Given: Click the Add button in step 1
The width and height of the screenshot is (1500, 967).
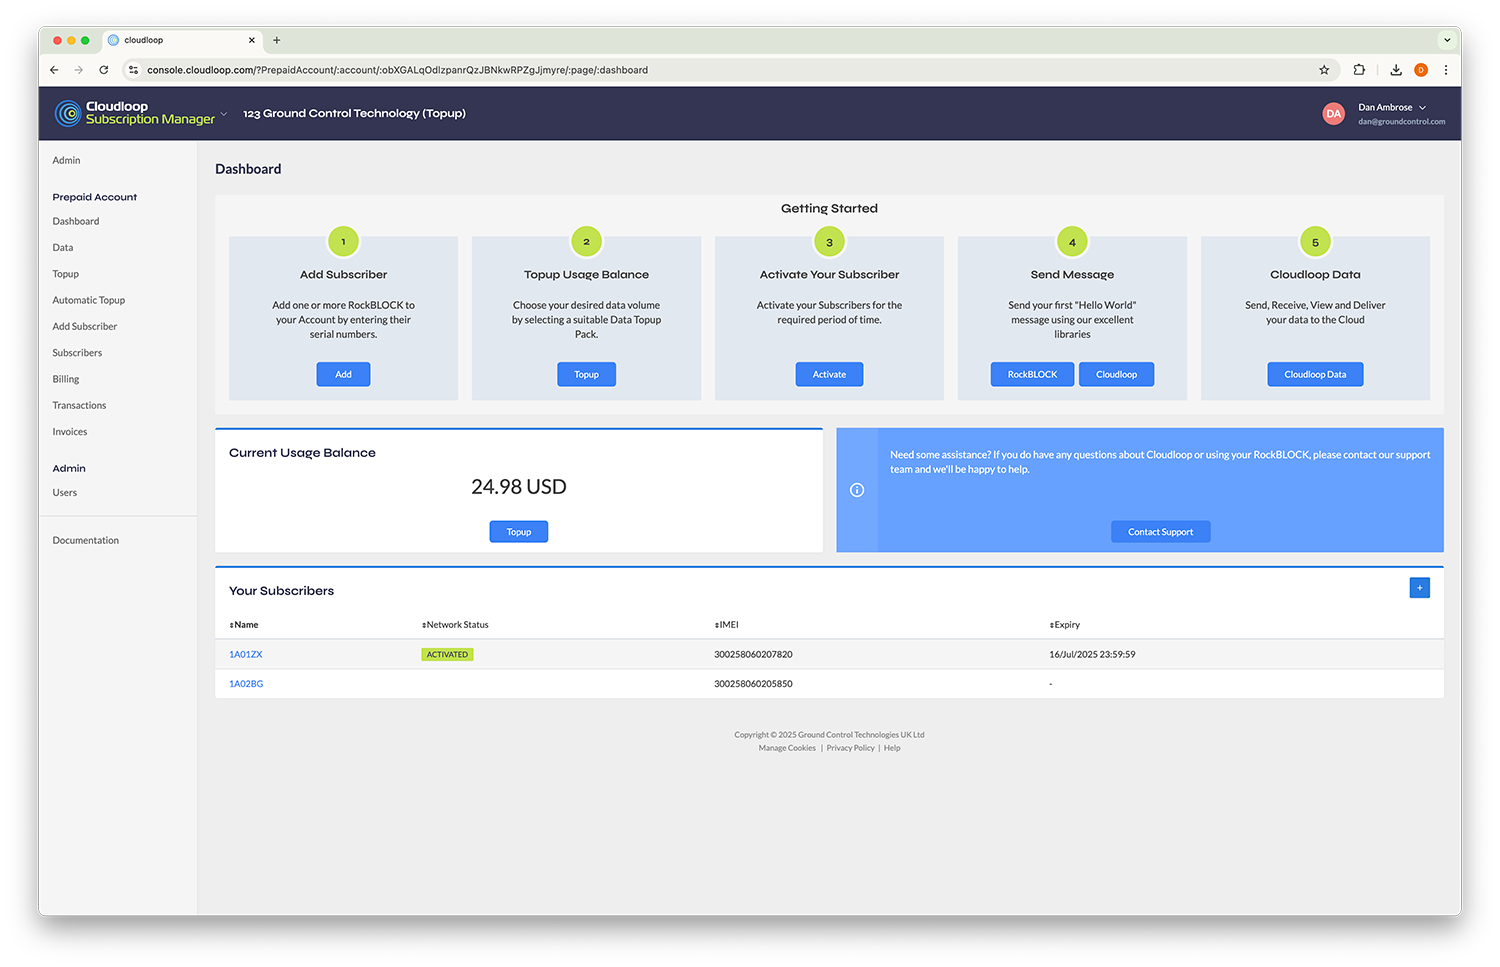Looking at the screenshot, I should 343,374.
